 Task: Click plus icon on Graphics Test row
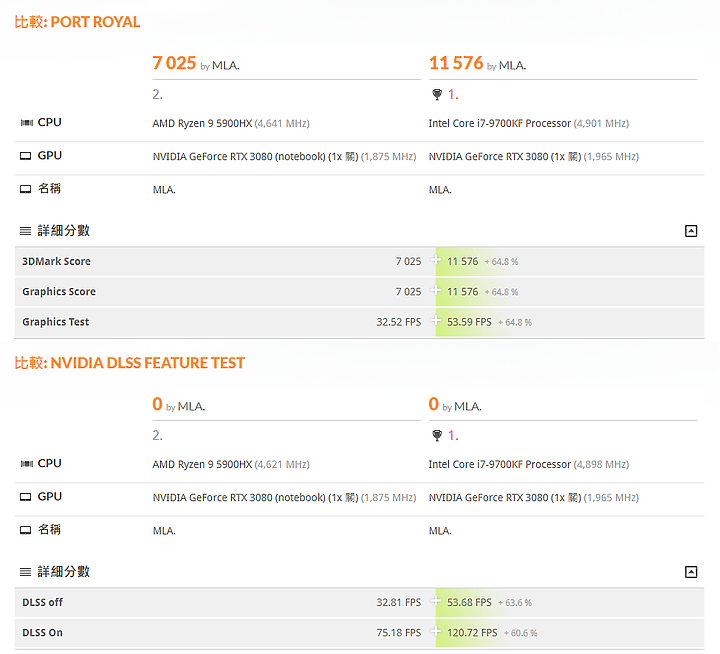coord(435,321)
